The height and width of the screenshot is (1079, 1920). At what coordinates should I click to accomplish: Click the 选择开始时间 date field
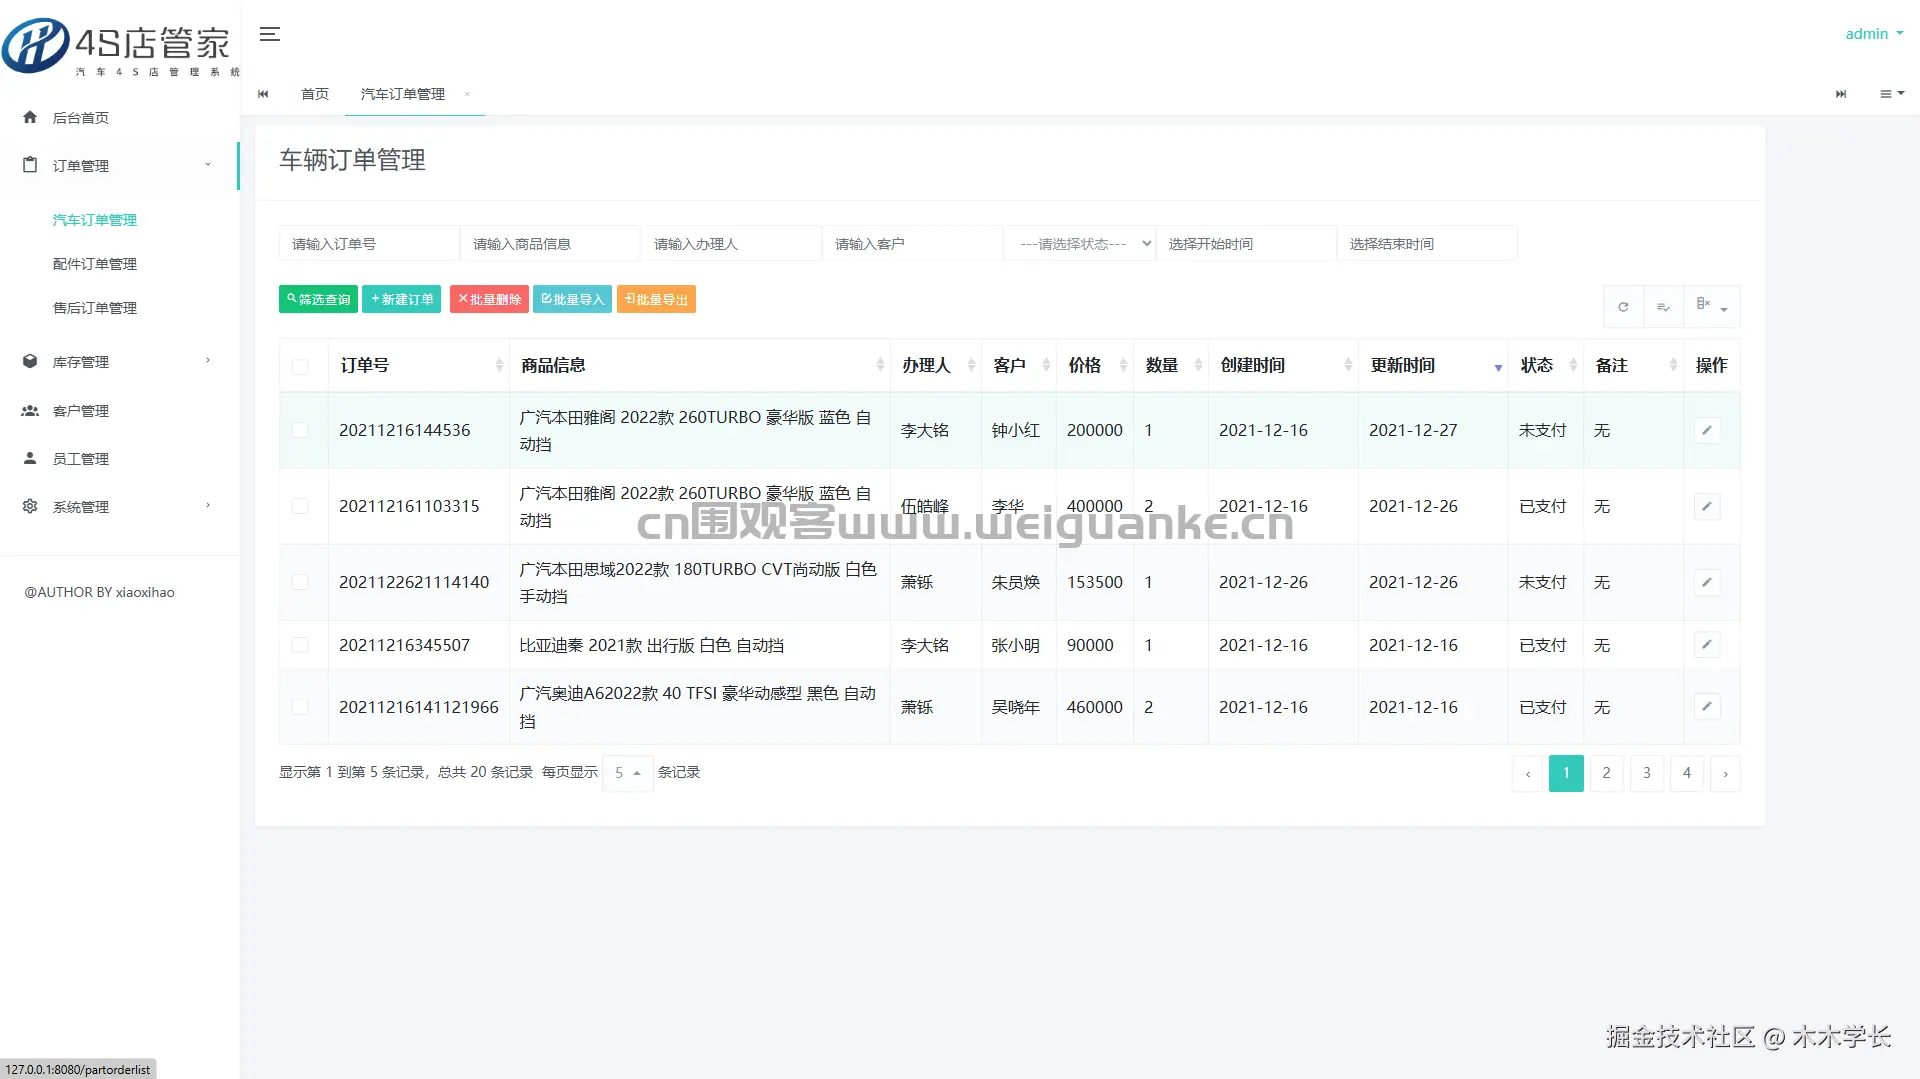[1246, 244]
